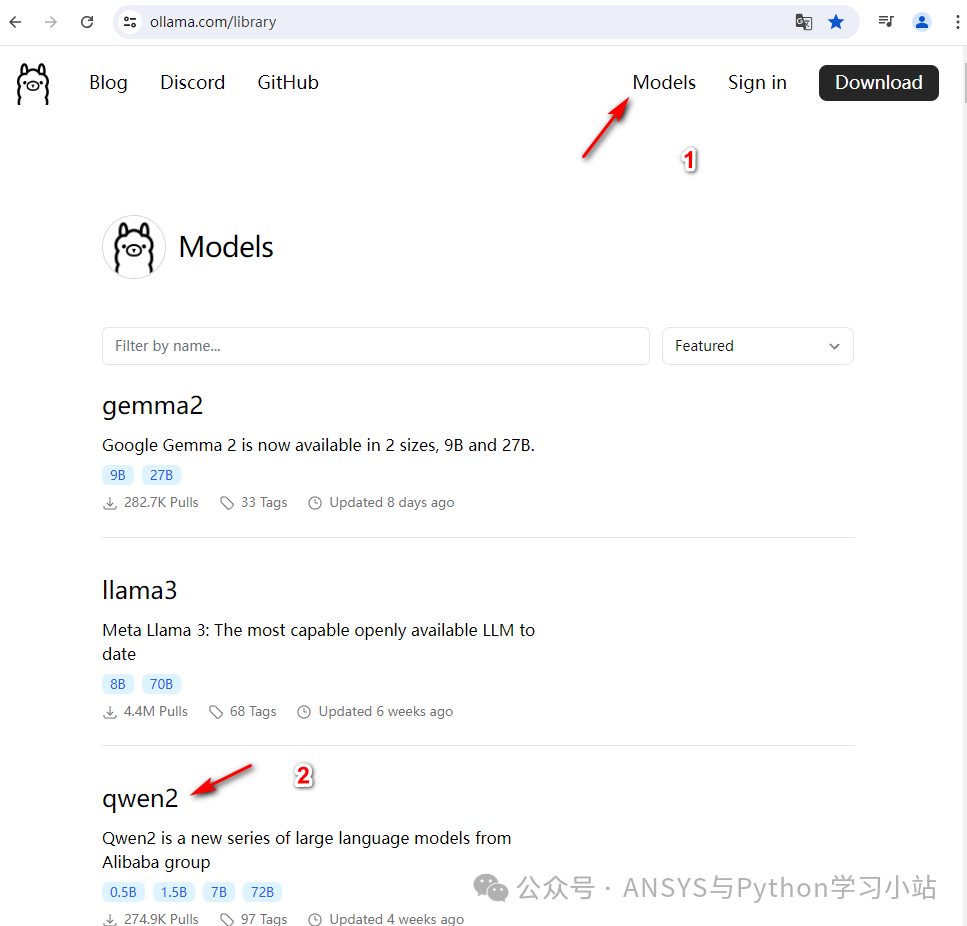Viewport: 967px width, 926px height.
Task: Select the qwen2 1.5B tag
Action: click(174, 892)
